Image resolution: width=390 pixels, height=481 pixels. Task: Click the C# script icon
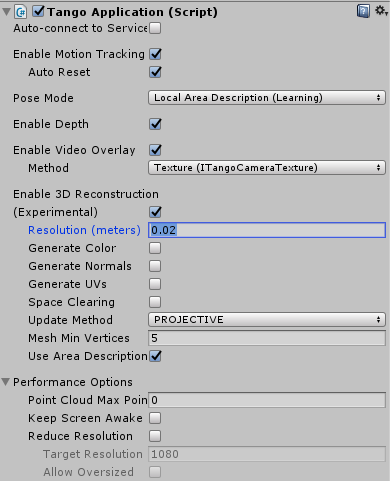coord(21,12)
